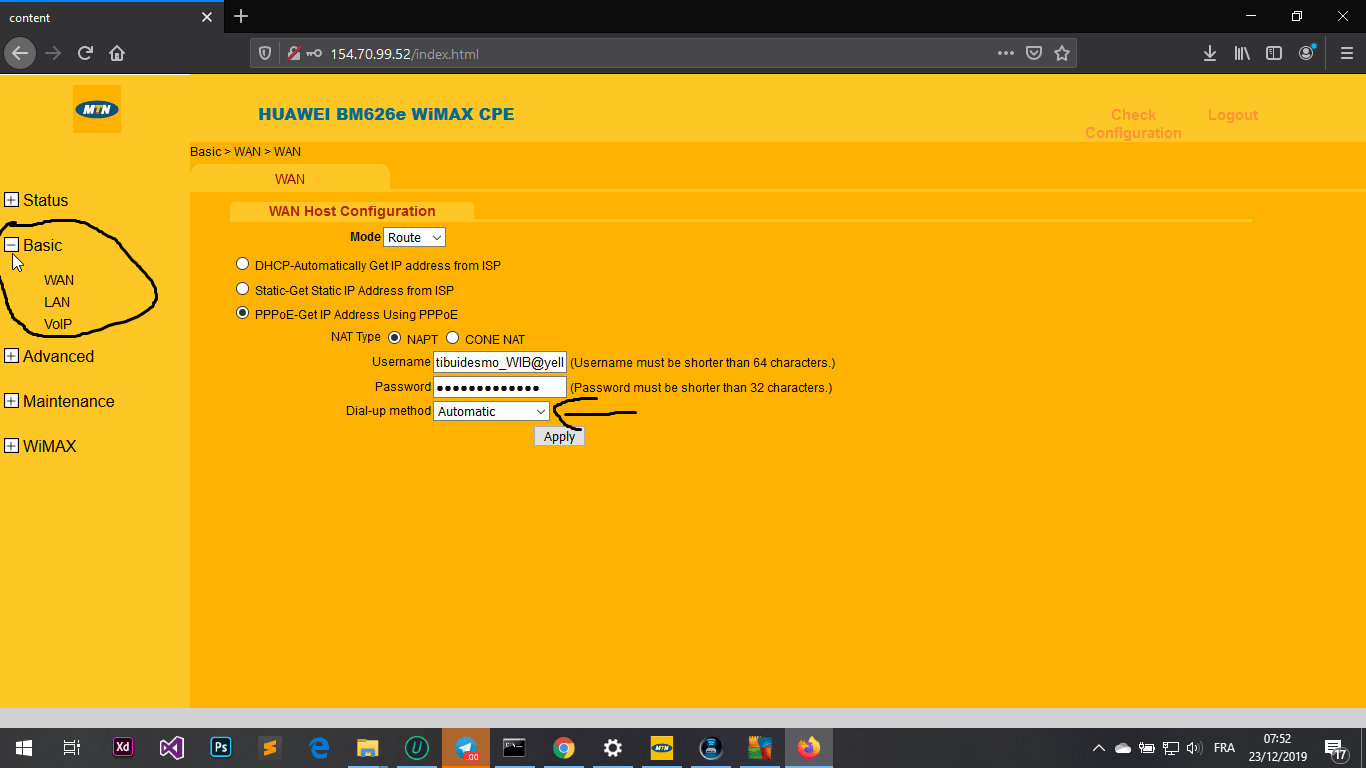This screenshot has height=768, width=1366.
Task: Open the page actions three-dot menu
Action: [x=1006, y=53]
